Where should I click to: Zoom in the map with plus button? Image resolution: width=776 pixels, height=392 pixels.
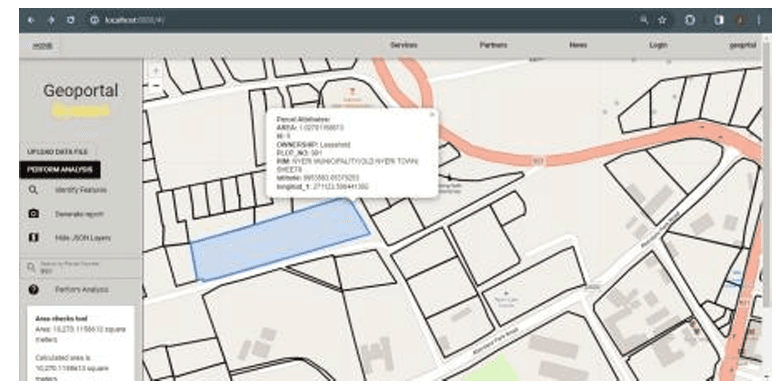pos(155,71)
